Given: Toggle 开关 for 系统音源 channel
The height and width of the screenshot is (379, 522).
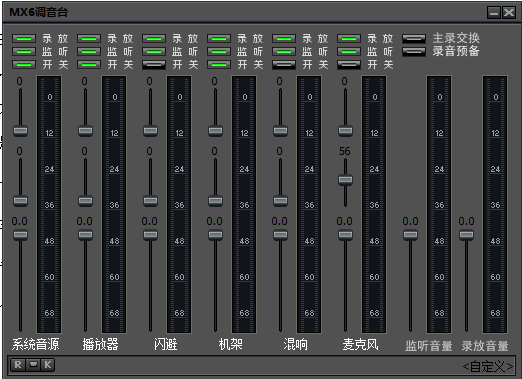Looking at the screenshot, I should click(x=24, y=64).
